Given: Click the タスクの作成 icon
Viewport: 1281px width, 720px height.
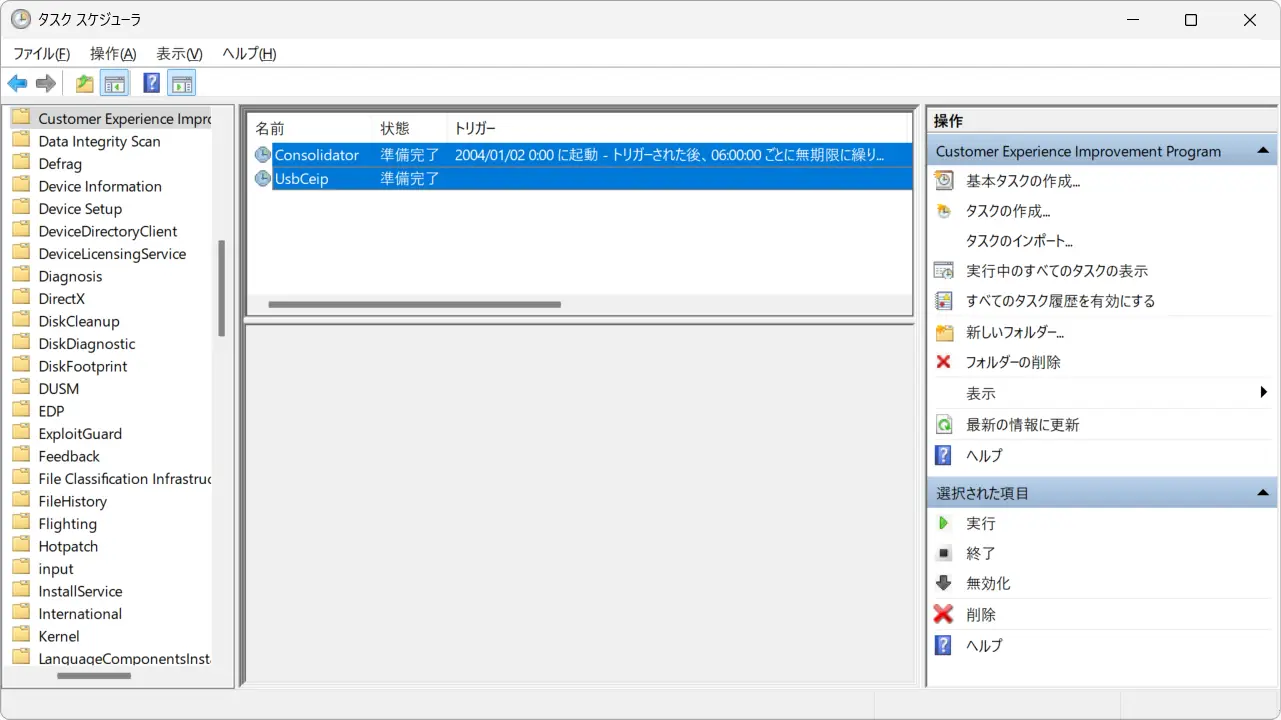Looking at the screenshot, I should (x=944, y=211).
